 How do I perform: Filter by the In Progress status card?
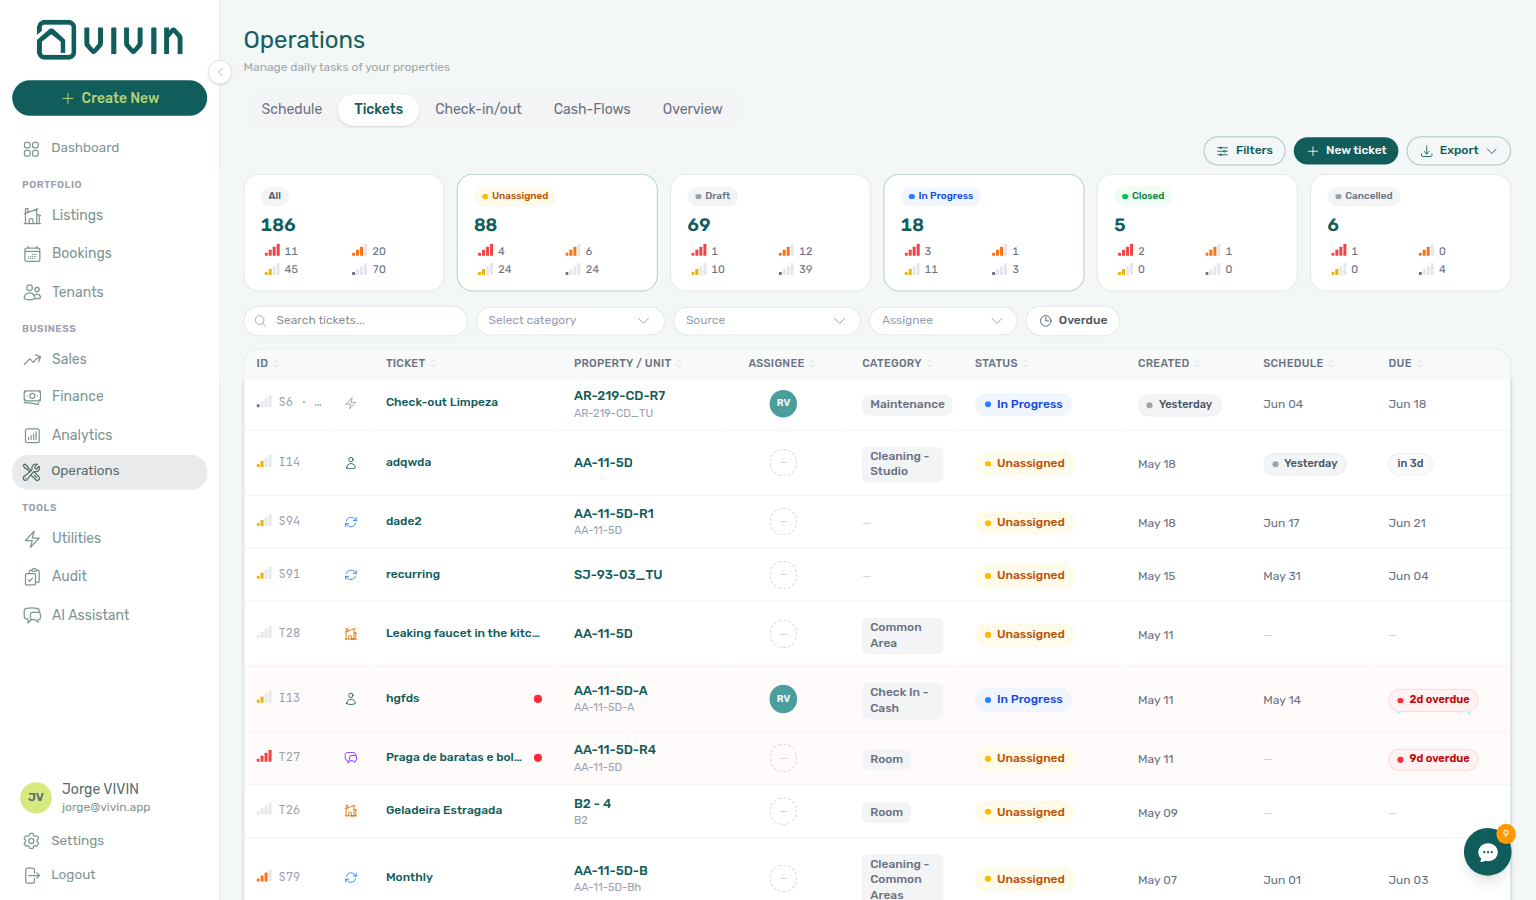click(984, 233)
